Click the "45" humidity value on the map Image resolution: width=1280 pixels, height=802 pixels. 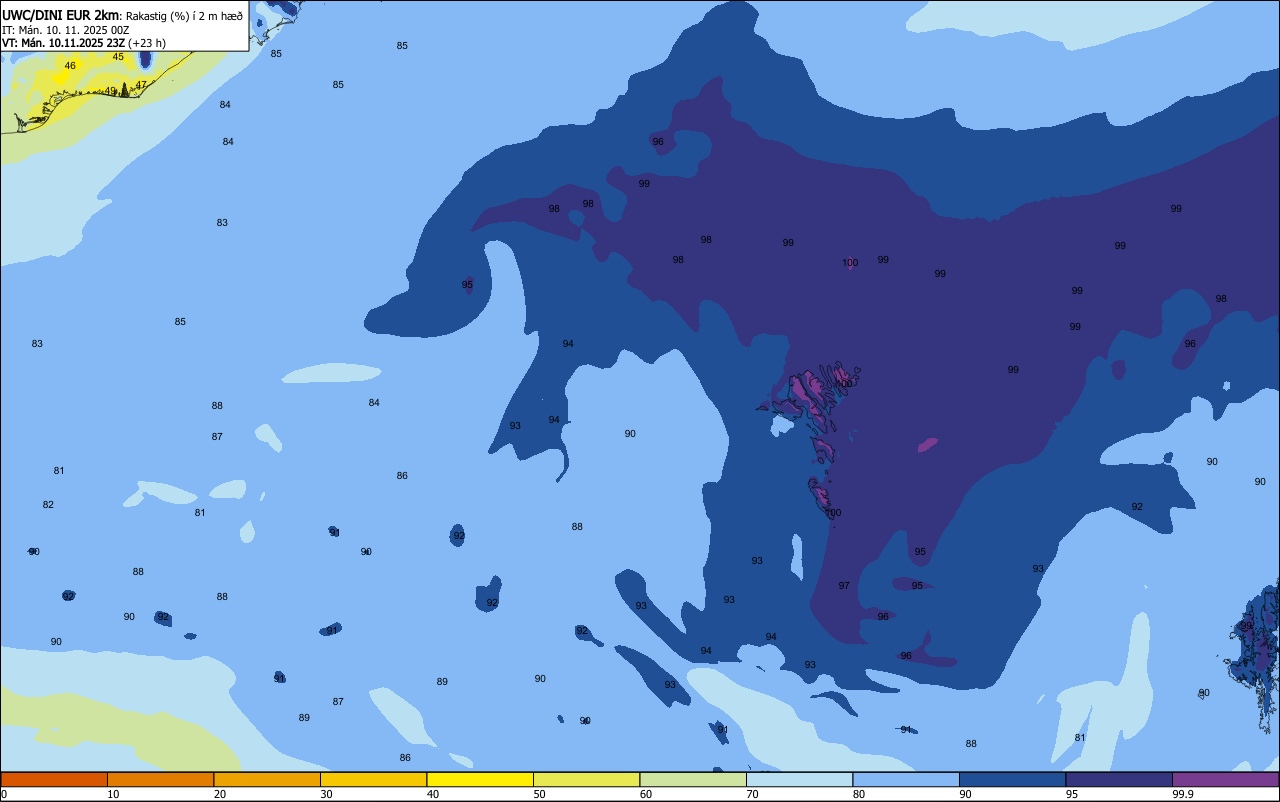118,57
